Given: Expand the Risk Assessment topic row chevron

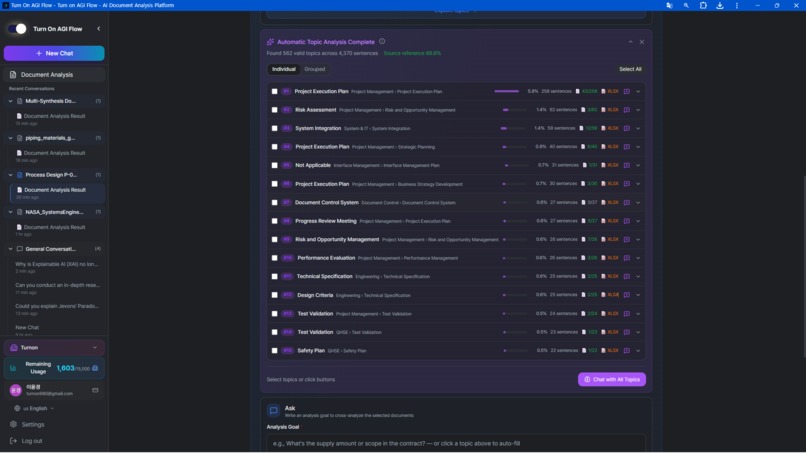Looking at the screenshot, I should (638, 110).
